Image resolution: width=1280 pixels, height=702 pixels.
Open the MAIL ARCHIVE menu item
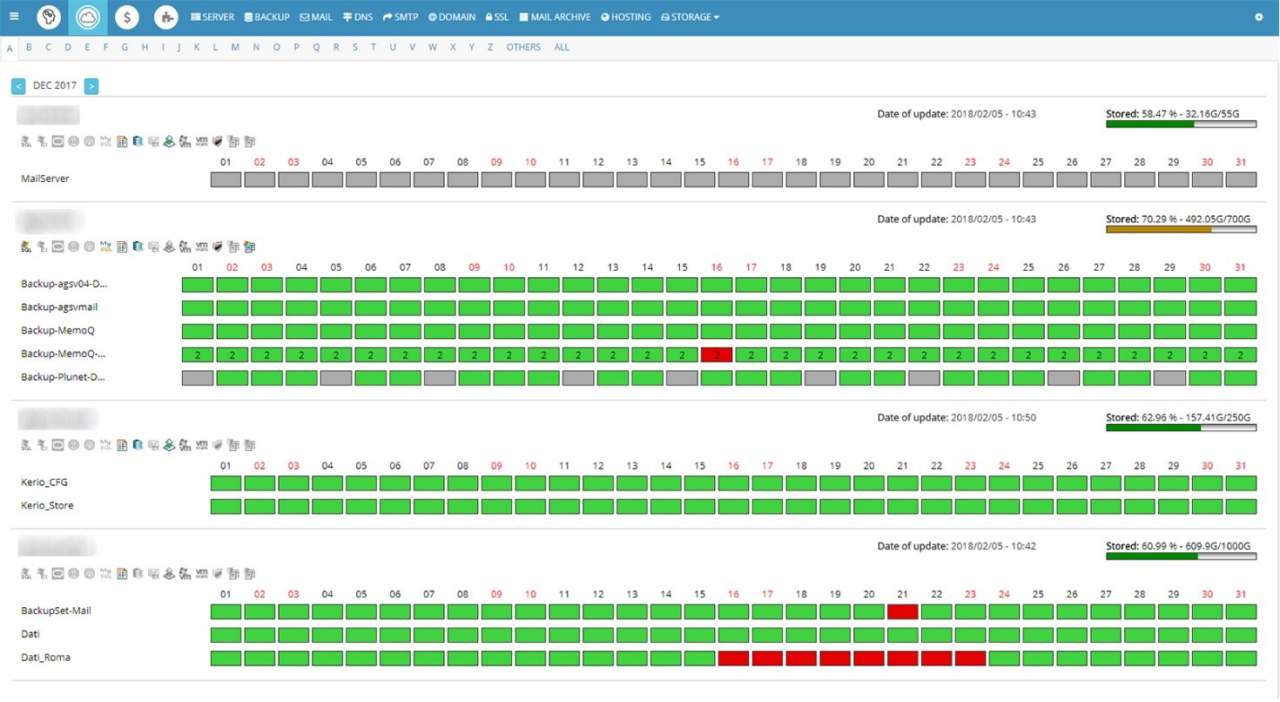[555, 17]
